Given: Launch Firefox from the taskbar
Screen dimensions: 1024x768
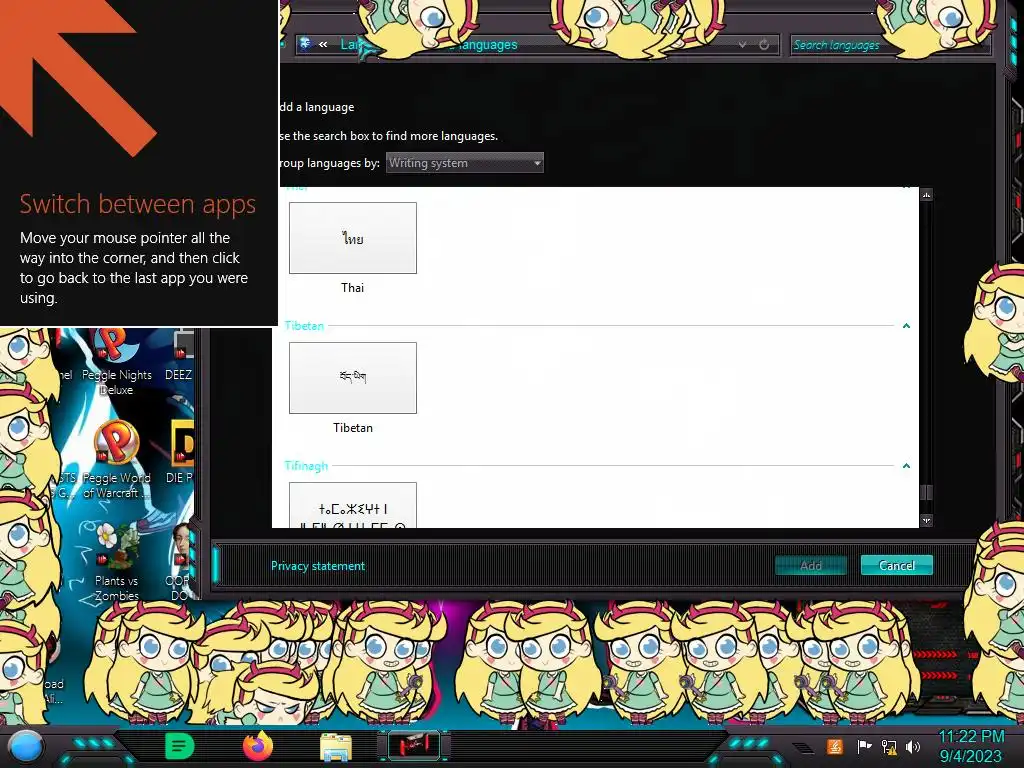Looking at the screenshot, I should 258,746.
